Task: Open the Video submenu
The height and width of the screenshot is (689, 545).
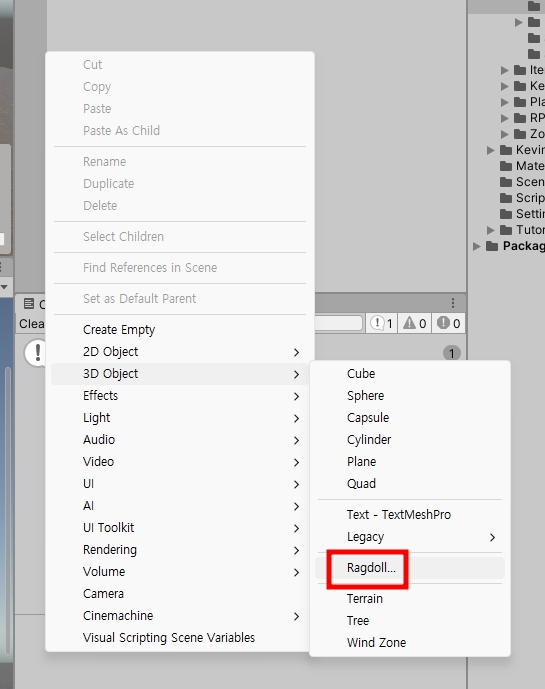Action: point(180,461)
